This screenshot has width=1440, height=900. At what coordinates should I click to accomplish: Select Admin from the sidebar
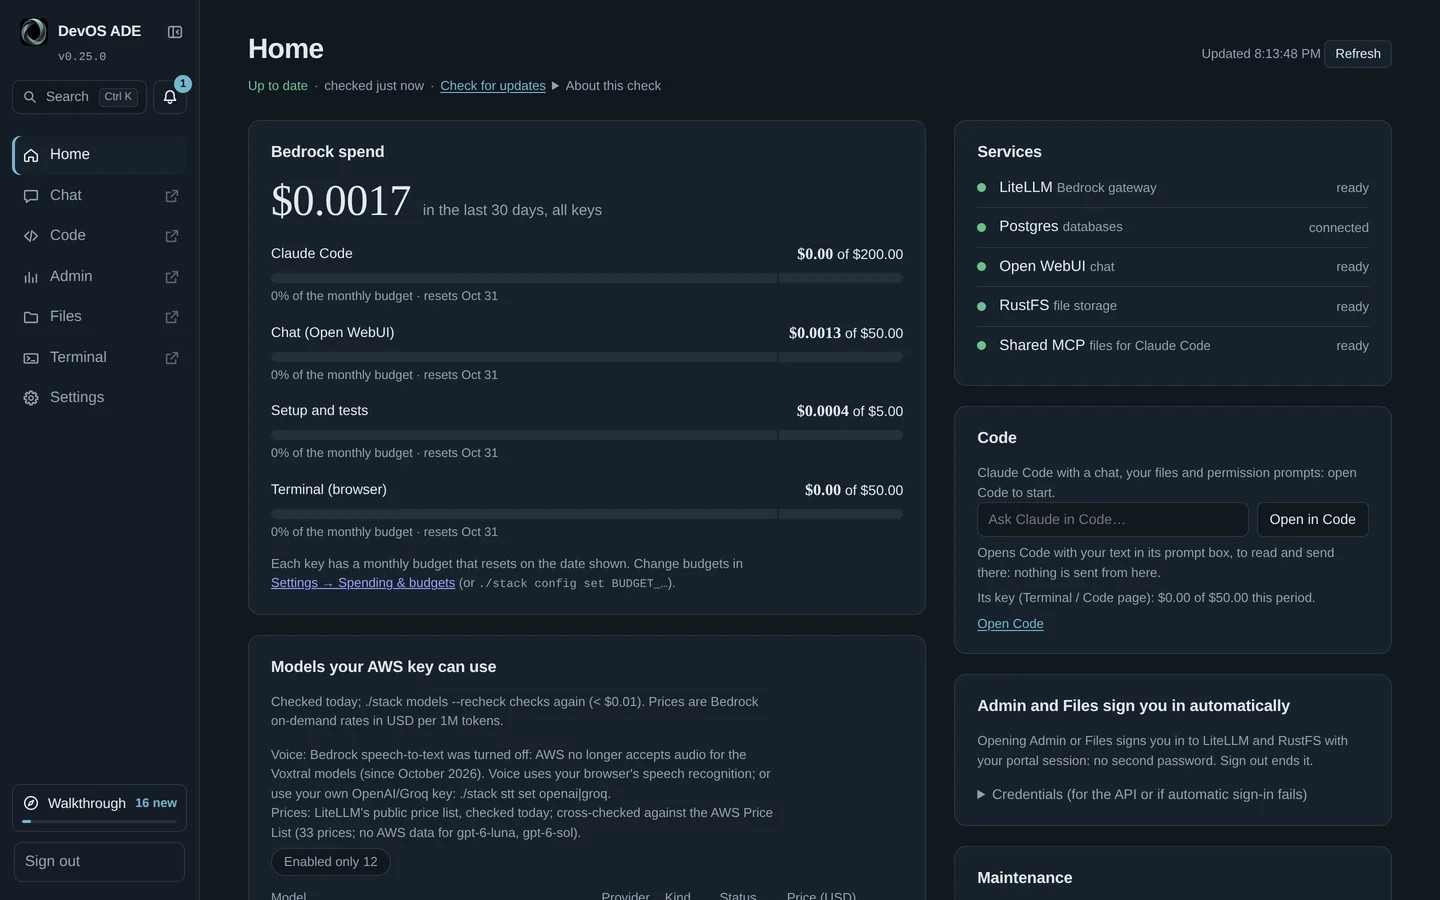(x=99, y=277)
